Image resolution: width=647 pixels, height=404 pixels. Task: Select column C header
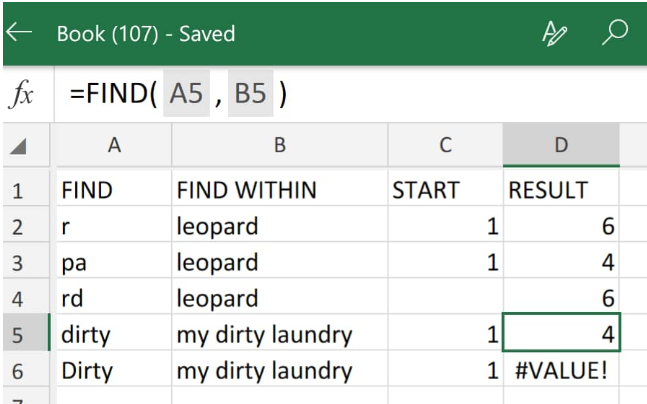click(x=445, y=145)
